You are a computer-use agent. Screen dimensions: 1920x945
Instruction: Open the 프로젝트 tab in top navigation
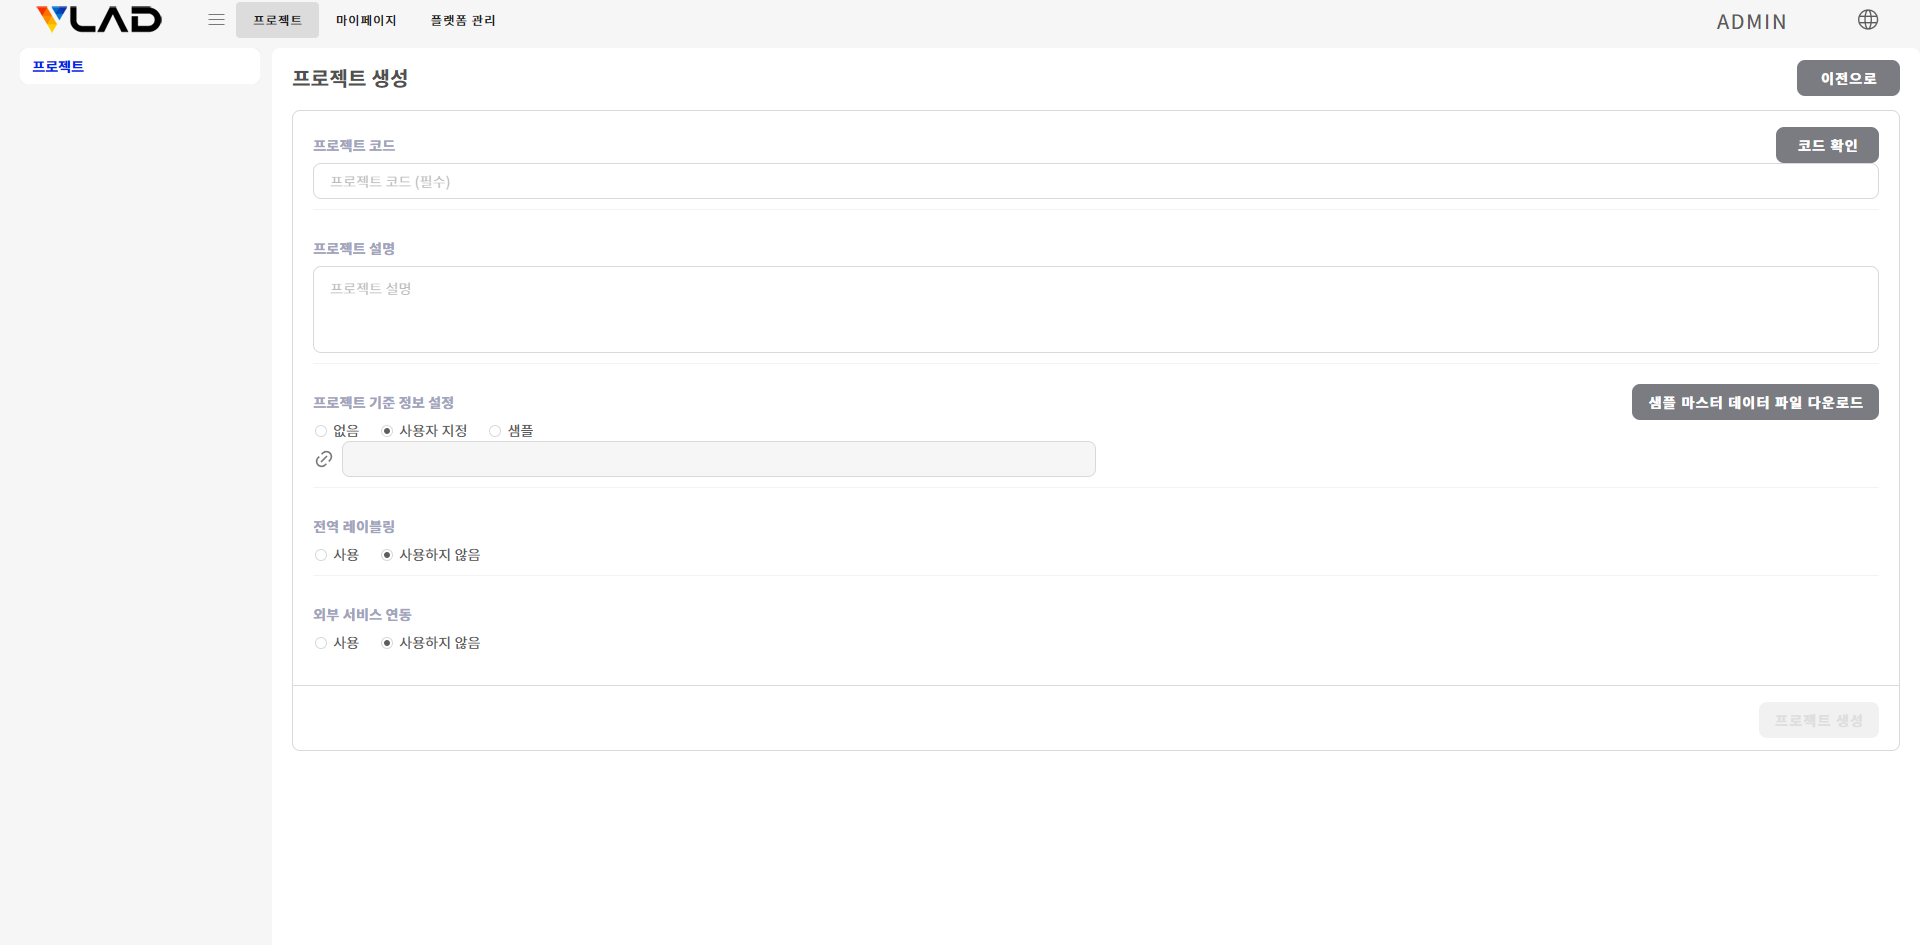click(x=277, y=20)
